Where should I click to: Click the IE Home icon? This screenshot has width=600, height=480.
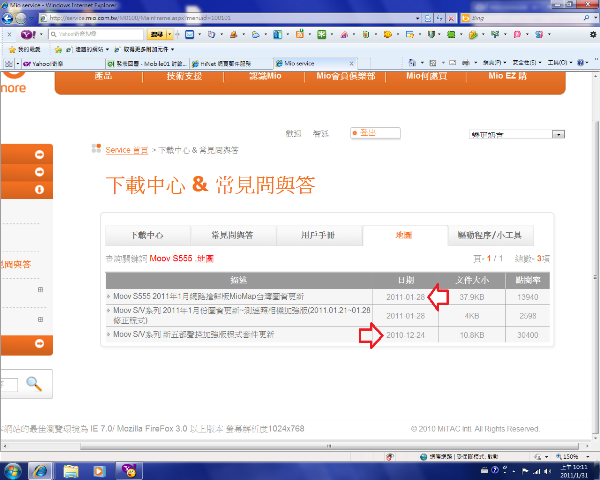412,62
